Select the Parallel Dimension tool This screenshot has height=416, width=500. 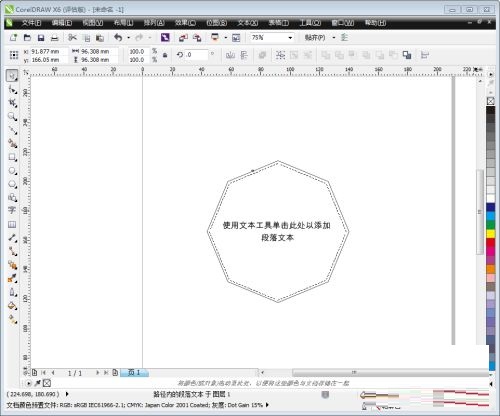pos(12,238)
